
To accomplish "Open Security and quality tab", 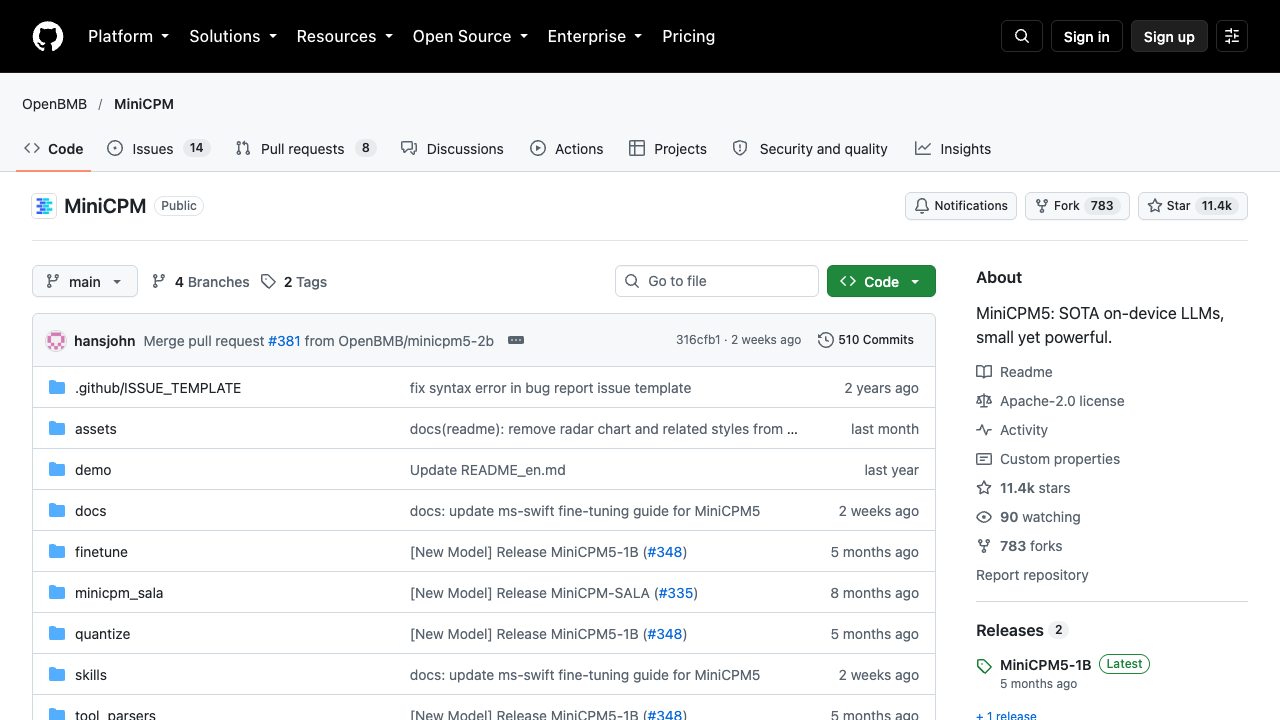I will click(810, 148).
